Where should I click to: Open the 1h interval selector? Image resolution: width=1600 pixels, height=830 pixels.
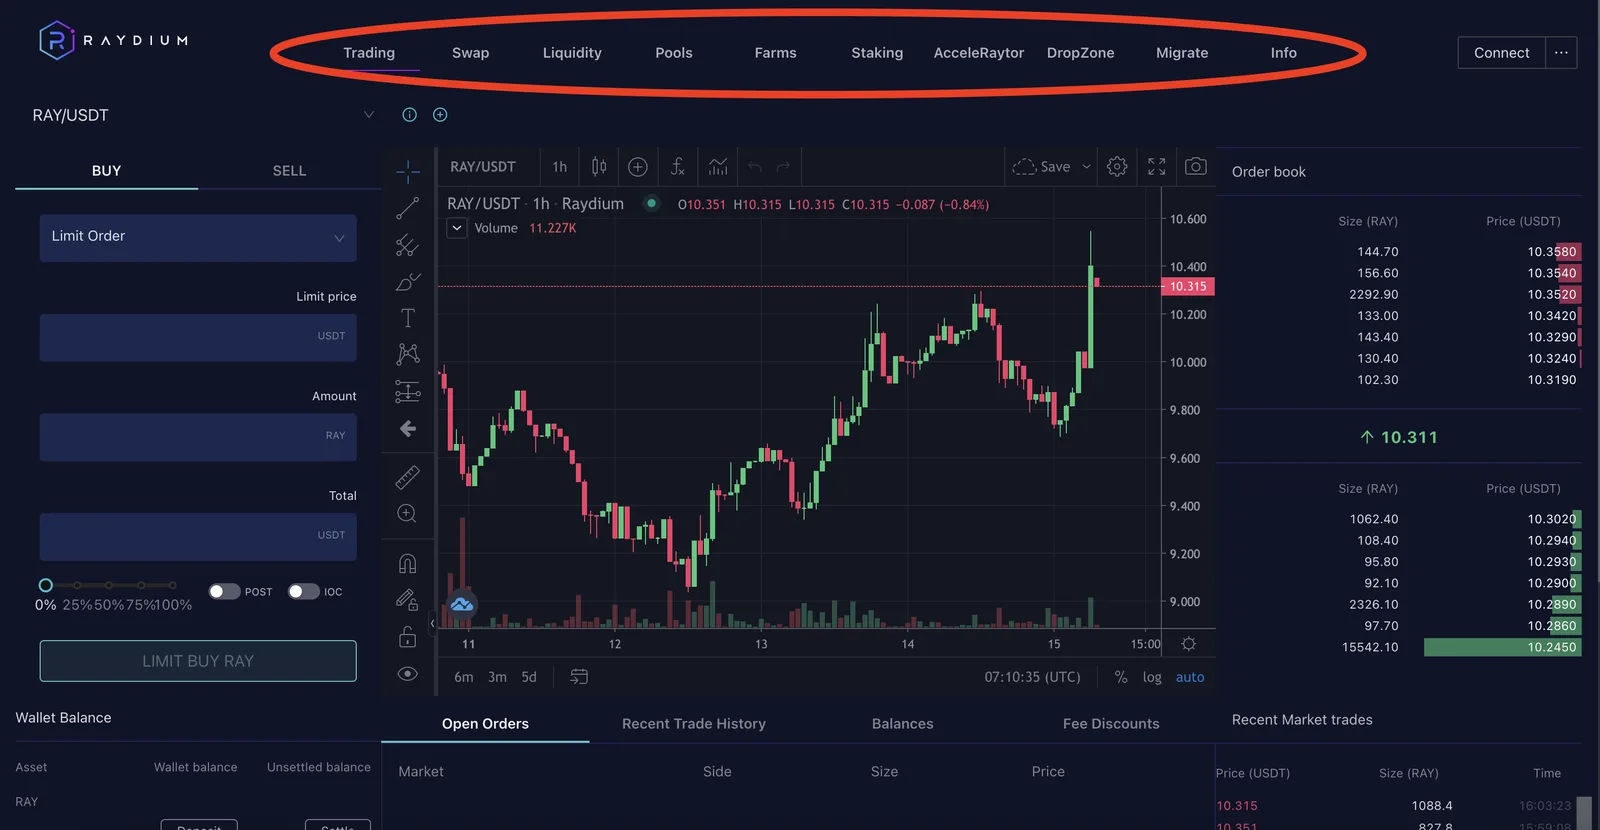[x=560, y=167]
